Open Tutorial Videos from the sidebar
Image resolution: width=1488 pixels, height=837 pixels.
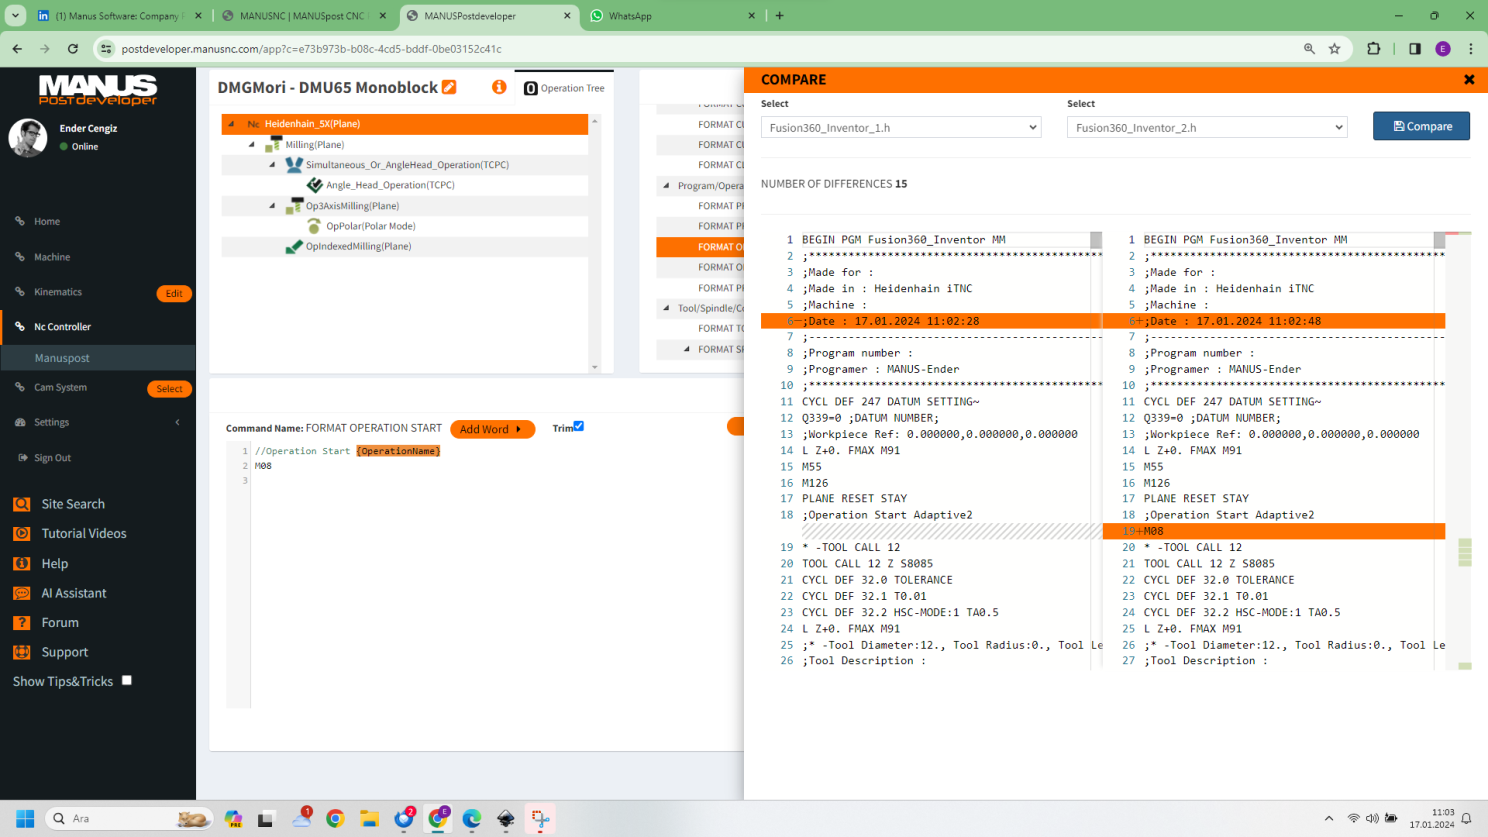[x=83, y=534]
